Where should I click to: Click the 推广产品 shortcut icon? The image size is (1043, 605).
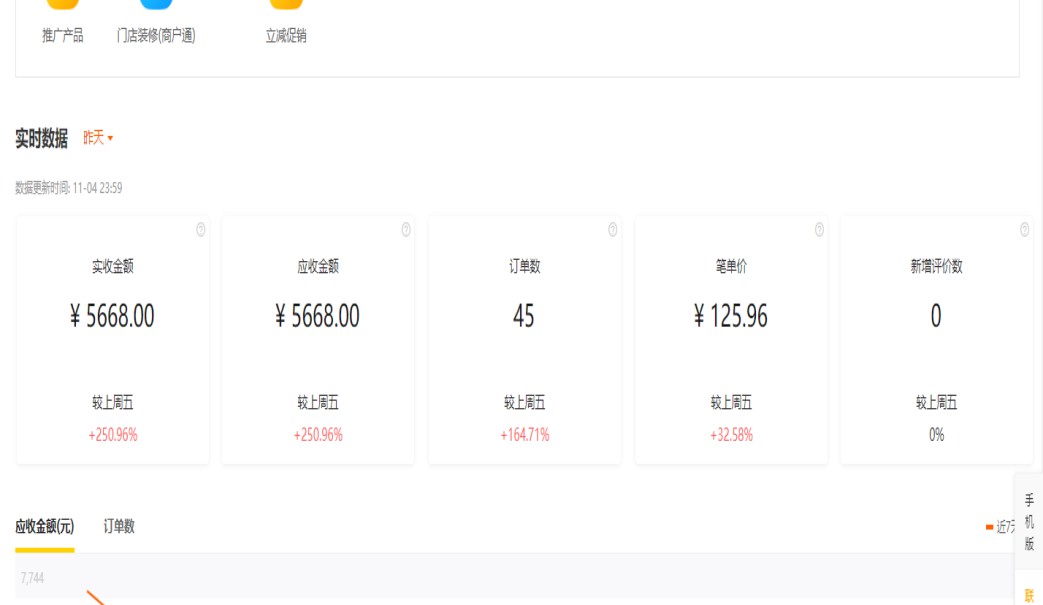[62, 5]
